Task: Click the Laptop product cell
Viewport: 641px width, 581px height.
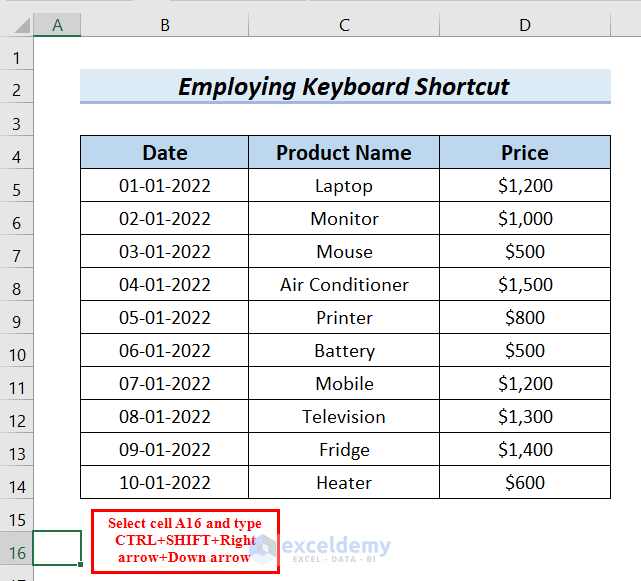Action: 344,185
